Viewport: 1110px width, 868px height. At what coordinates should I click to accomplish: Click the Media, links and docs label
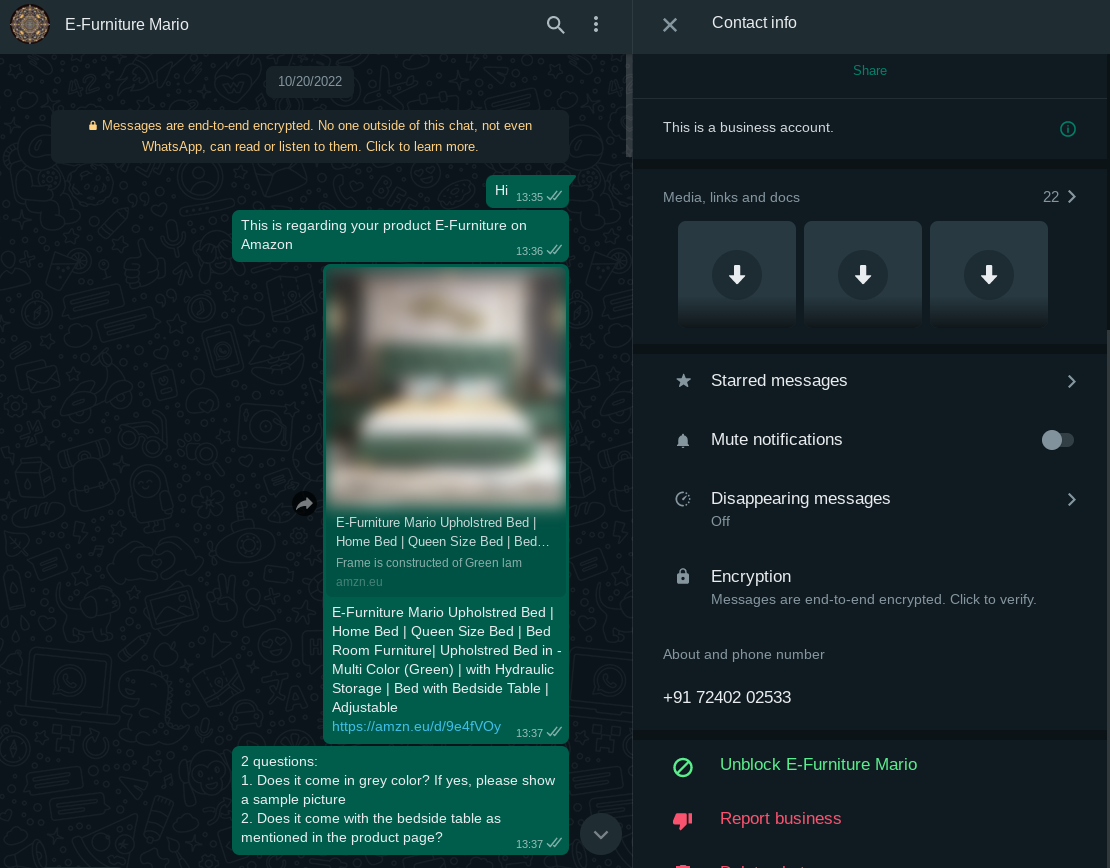point(731,198)
